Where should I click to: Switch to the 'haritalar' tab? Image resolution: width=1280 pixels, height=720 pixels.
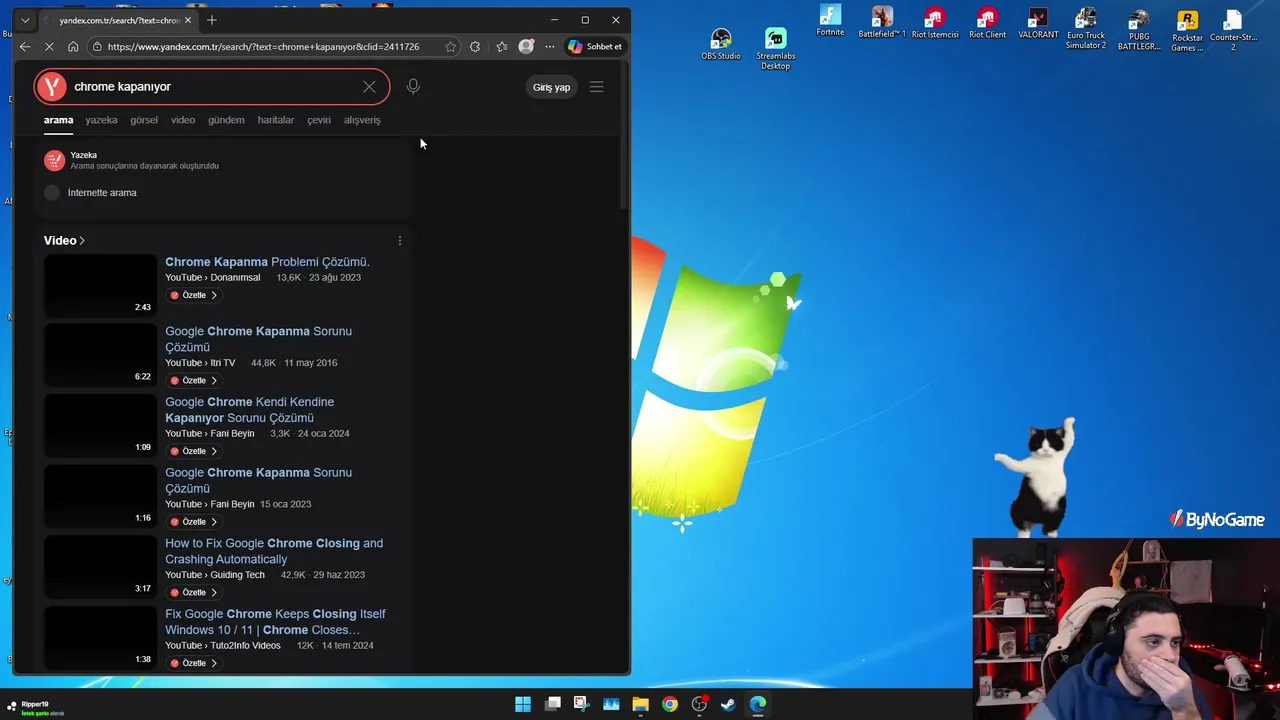(276, 120)
